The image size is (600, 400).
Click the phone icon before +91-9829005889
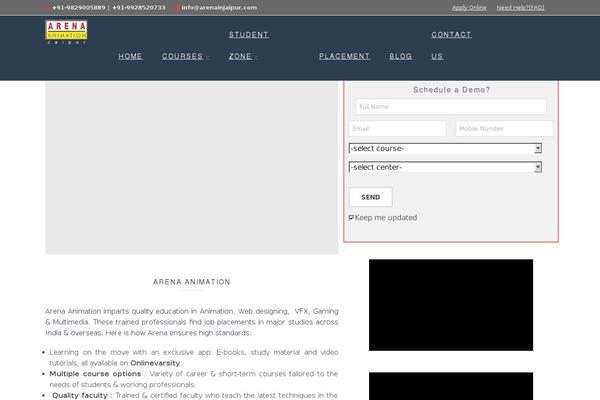click(47, 7)
